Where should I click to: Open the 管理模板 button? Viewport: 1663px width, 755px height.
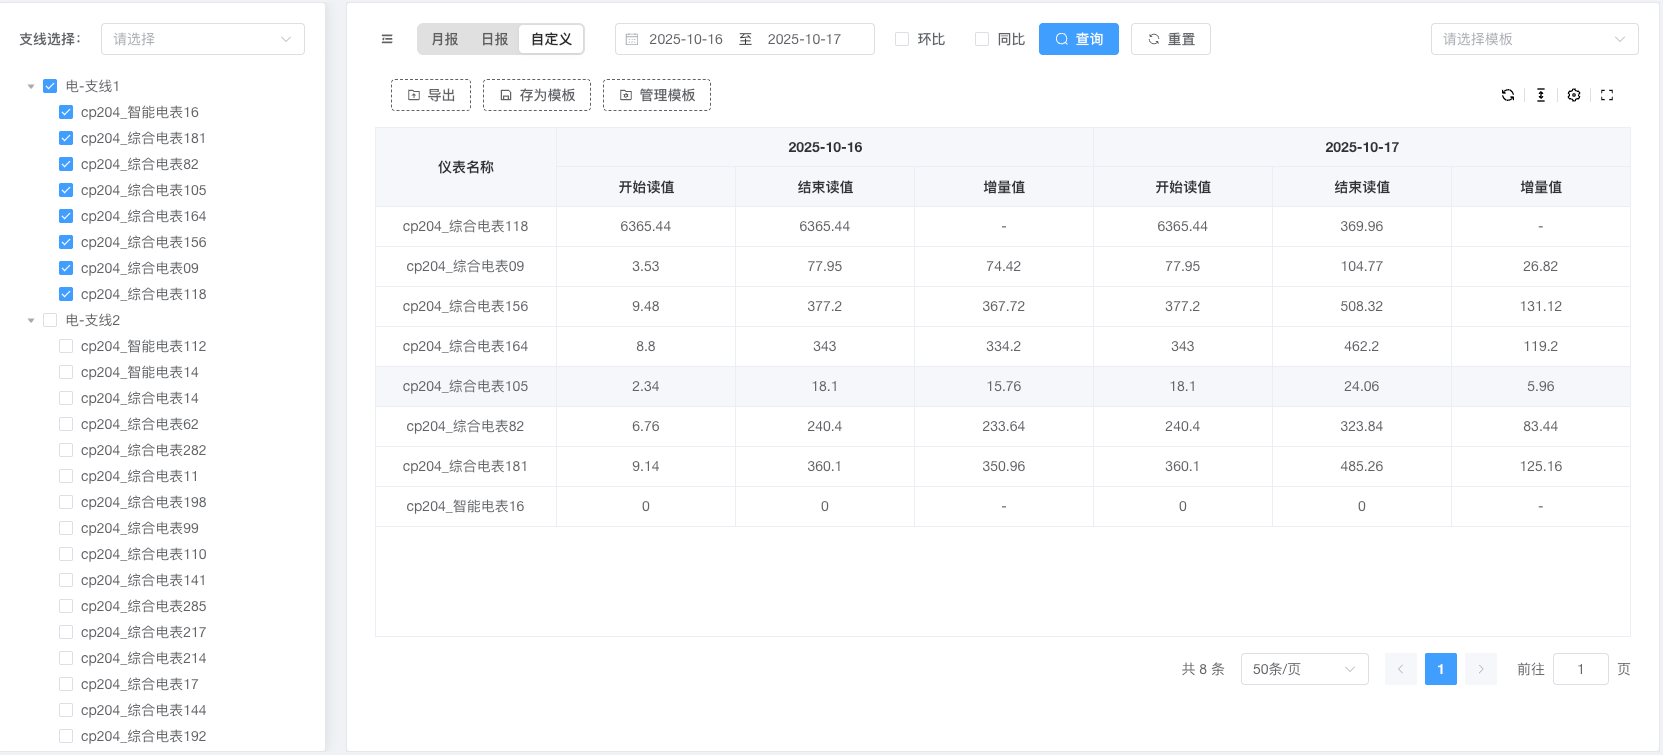point(657,95)
